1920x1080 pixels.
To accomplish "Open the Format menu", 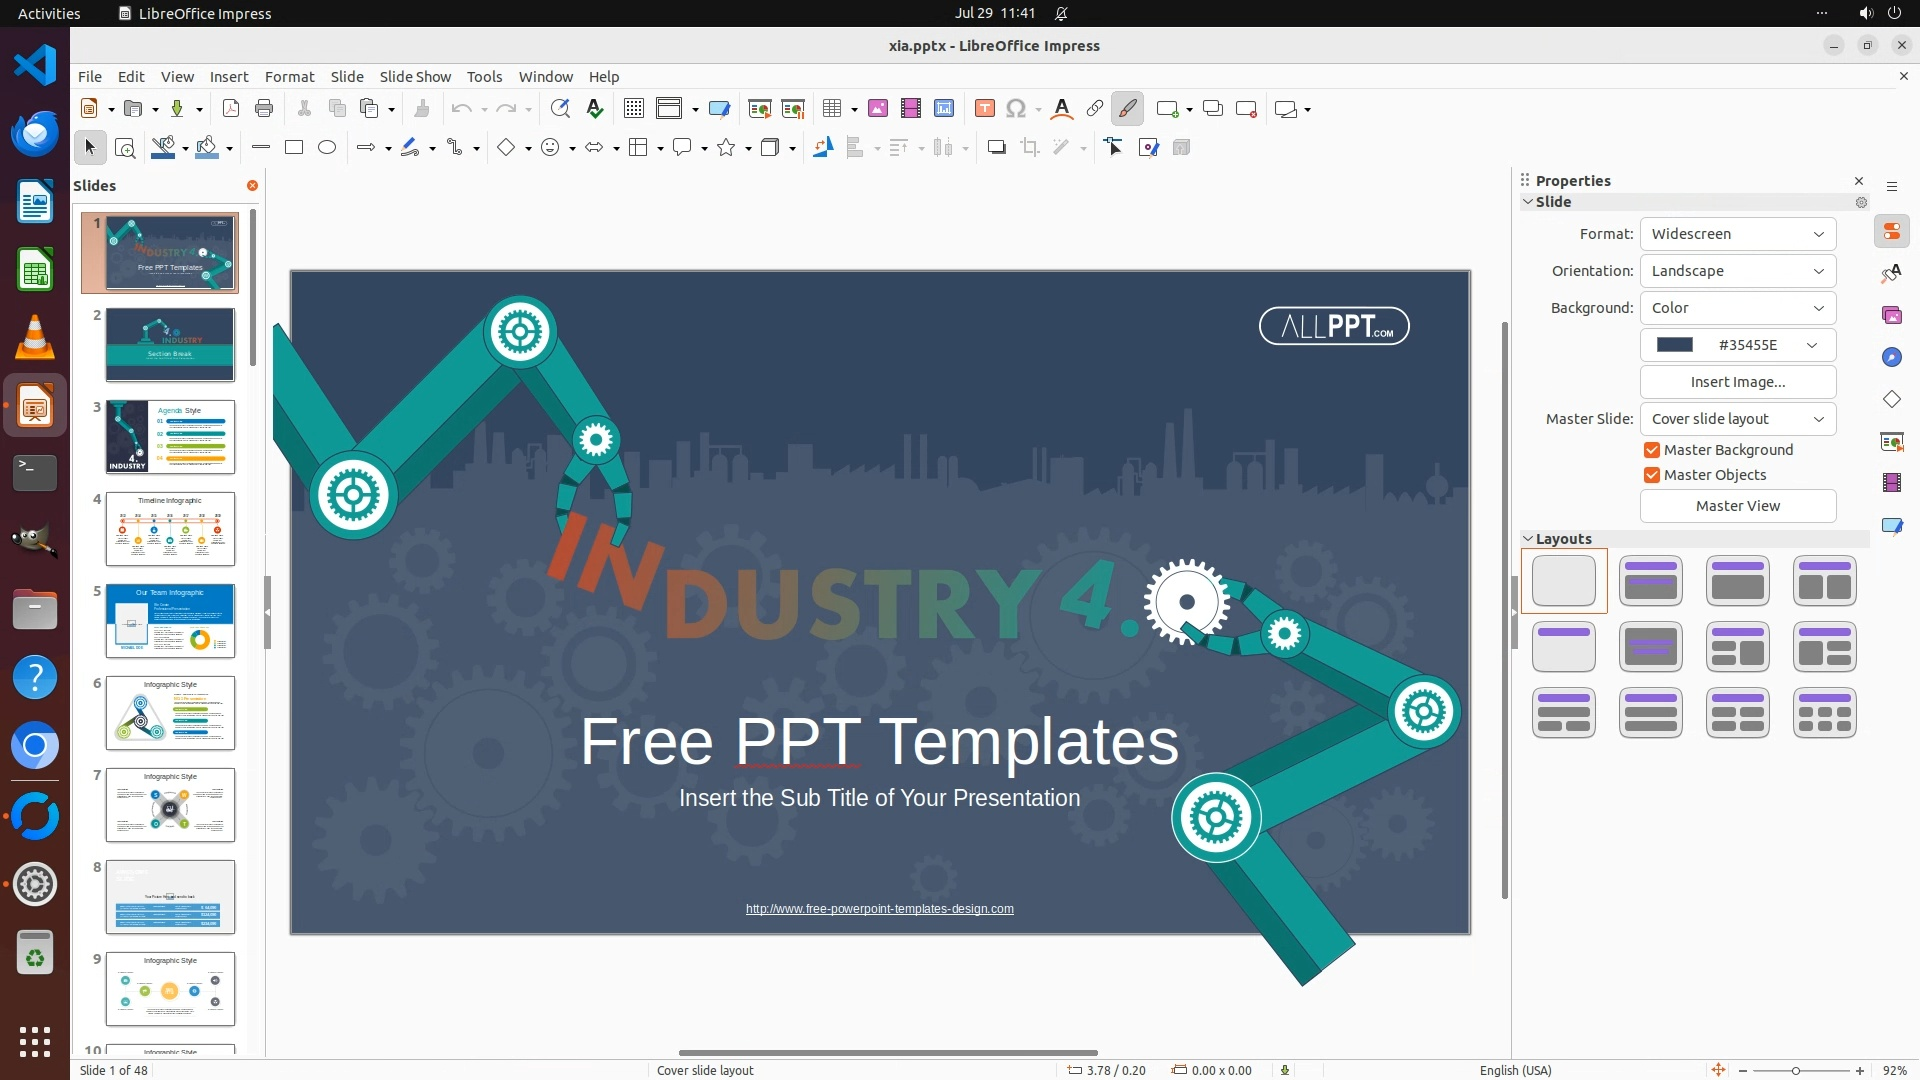I will (x=289, y=77).
